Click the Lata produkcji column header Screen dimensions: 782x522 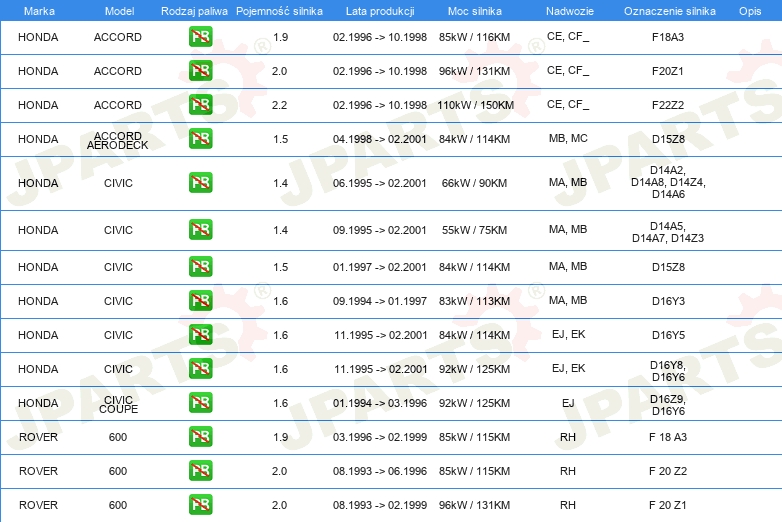(380, 11)
